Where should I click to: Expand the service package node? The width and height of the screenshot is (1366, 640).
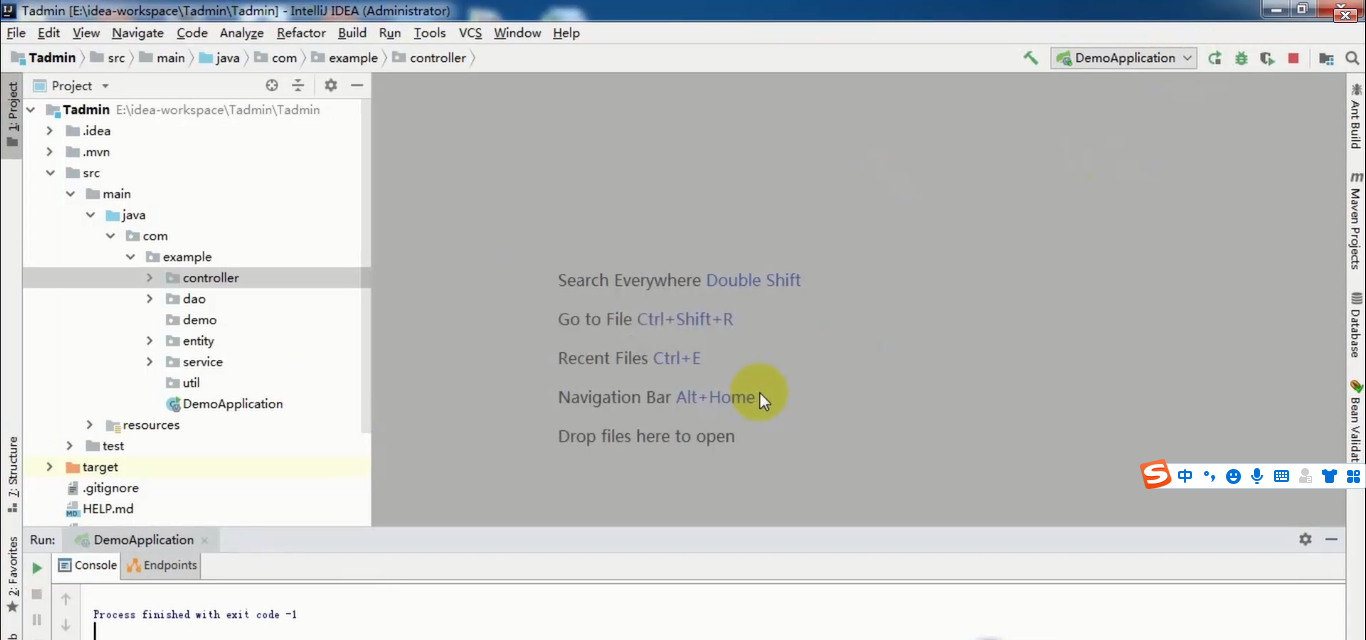click(x=150, y=362)
